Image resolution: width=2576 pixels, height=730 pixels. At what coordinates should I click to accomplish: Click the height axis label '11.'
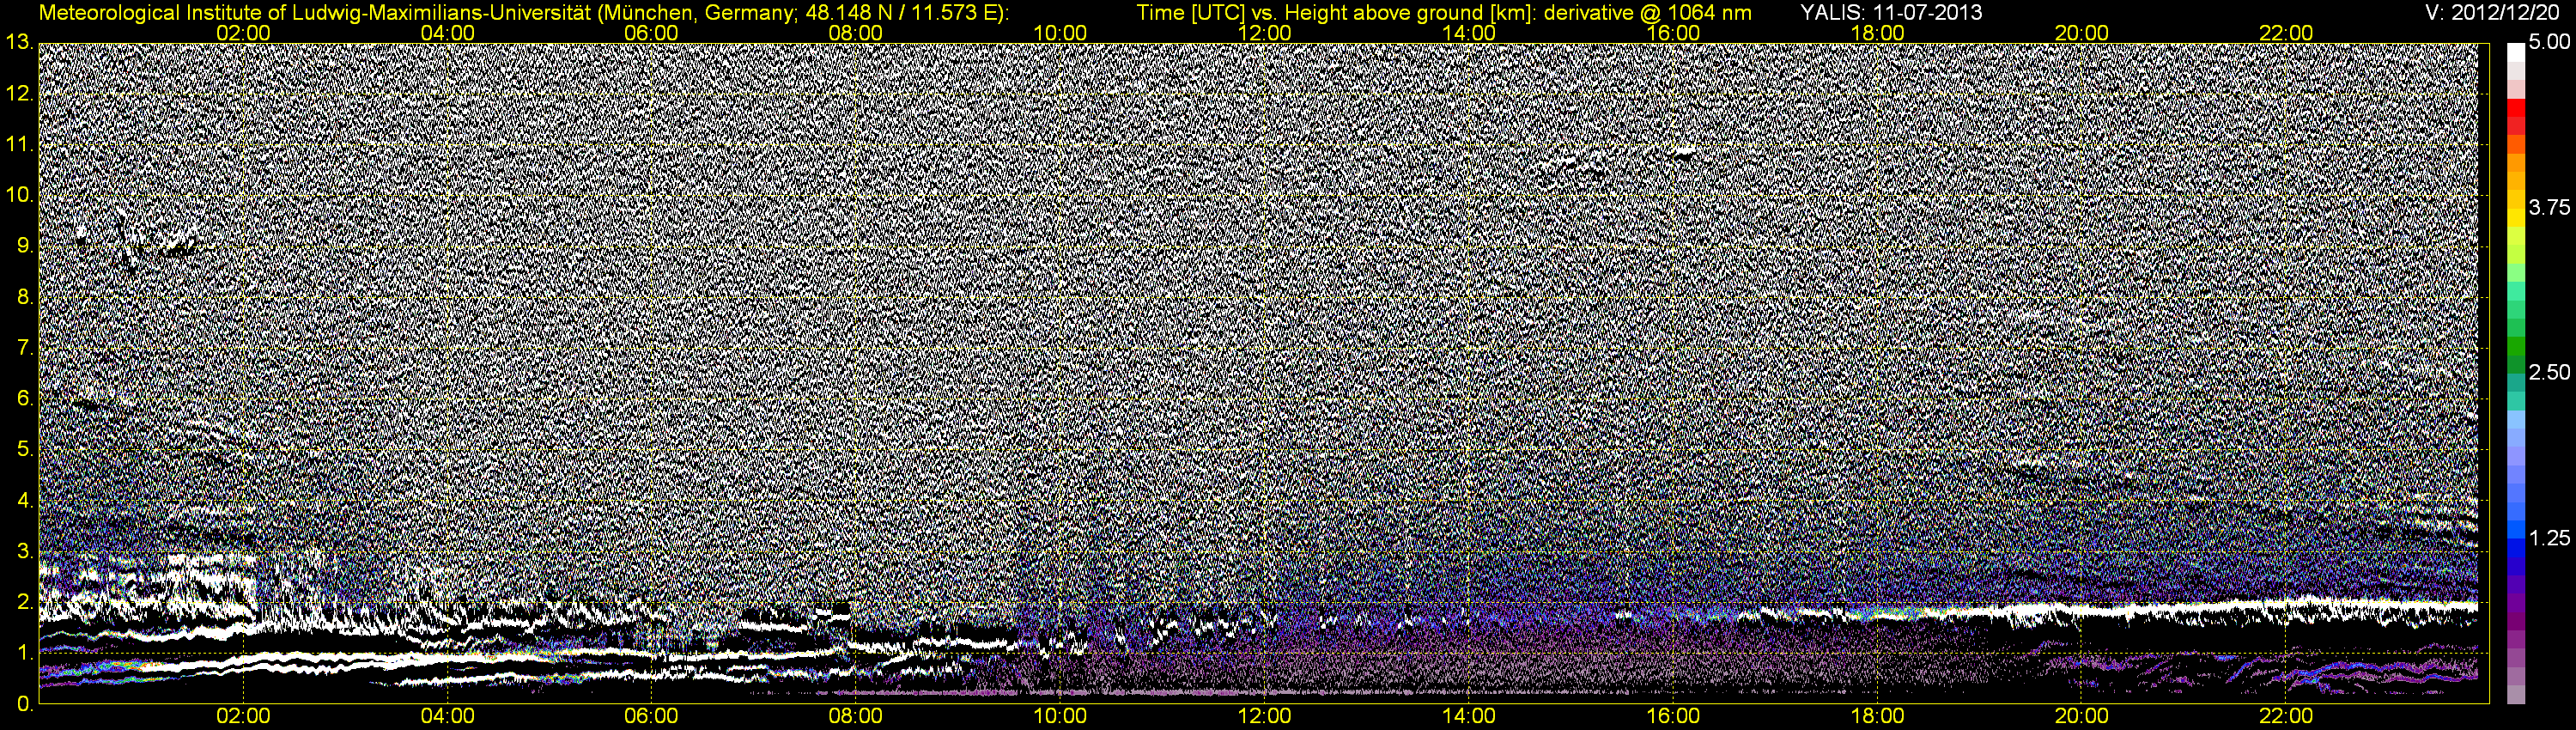pos(19,144)
